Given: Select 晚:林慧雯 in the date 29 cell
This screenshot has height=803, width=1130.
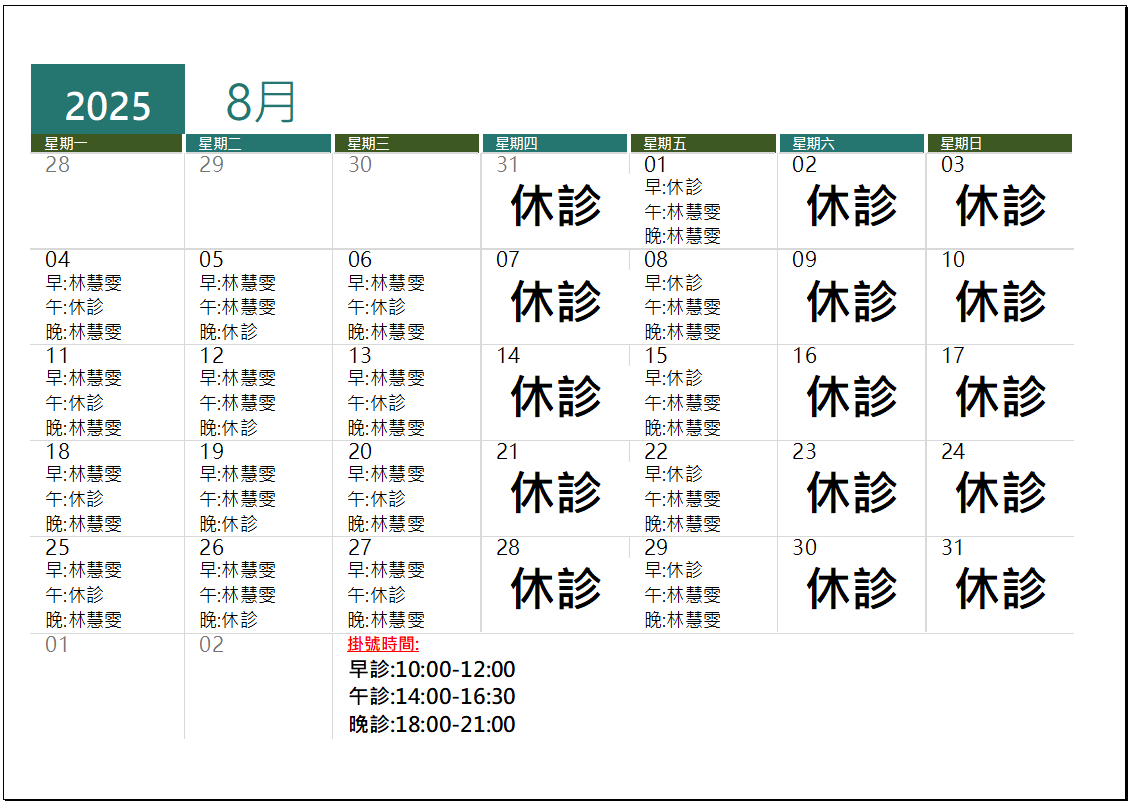Looking at the screenshot, I should coord(682,619).
